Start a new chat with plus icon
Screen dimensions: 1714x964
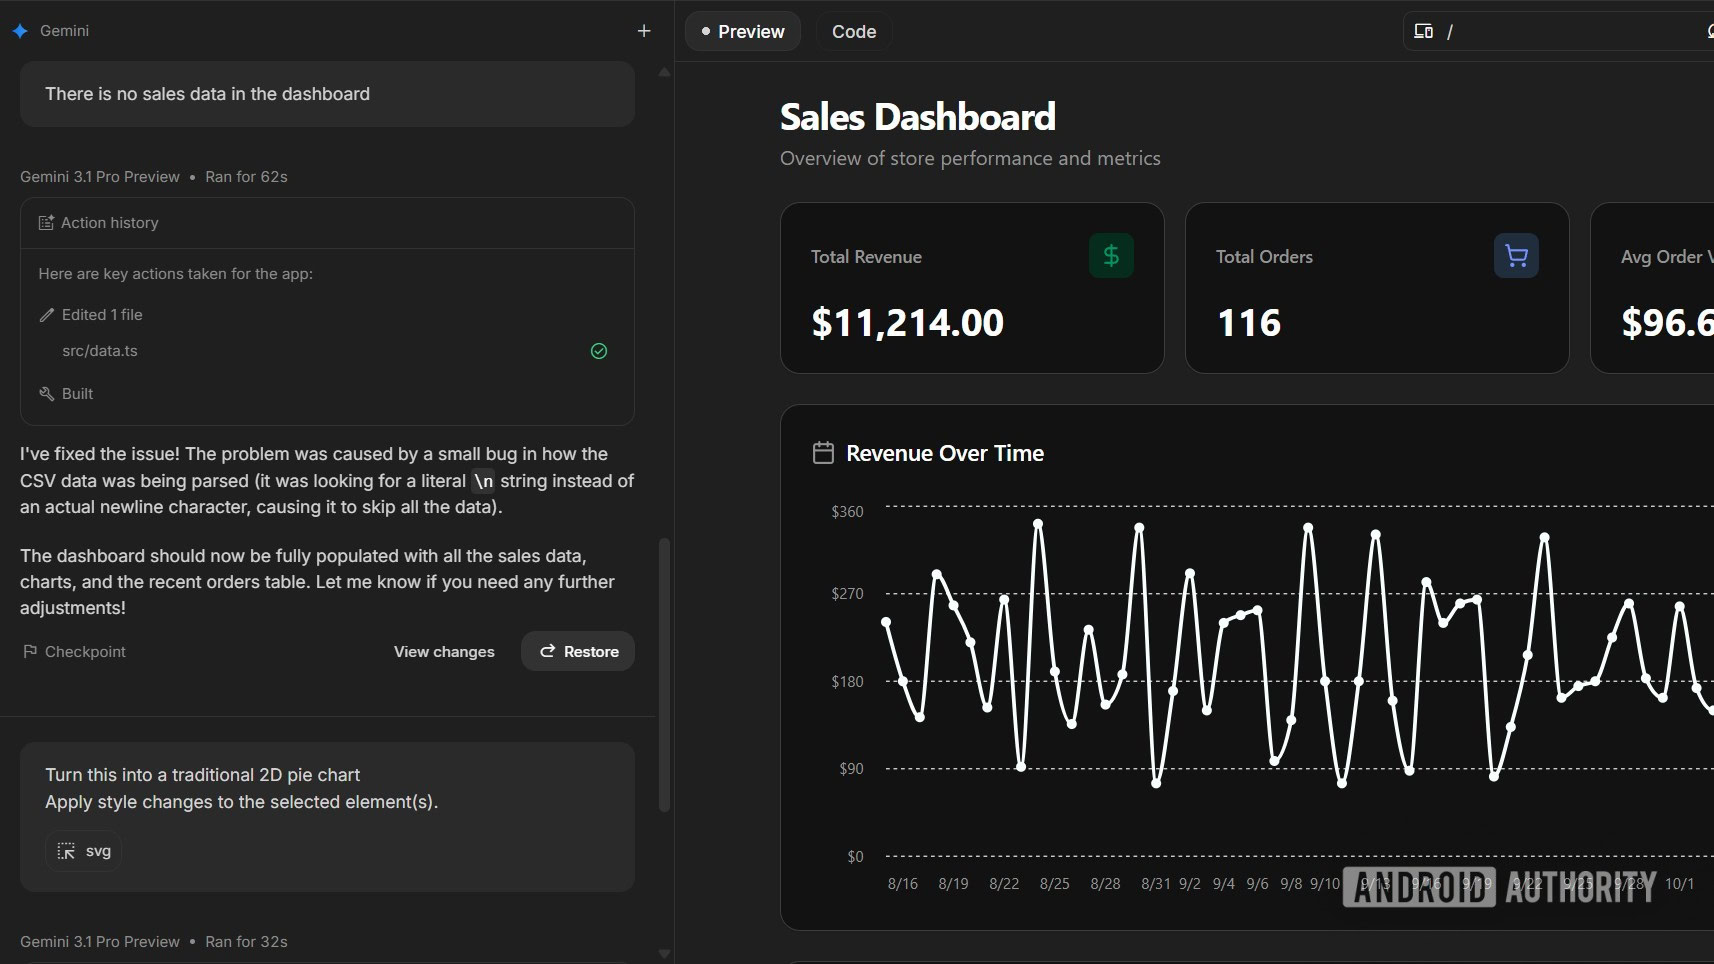coord(644,31)
